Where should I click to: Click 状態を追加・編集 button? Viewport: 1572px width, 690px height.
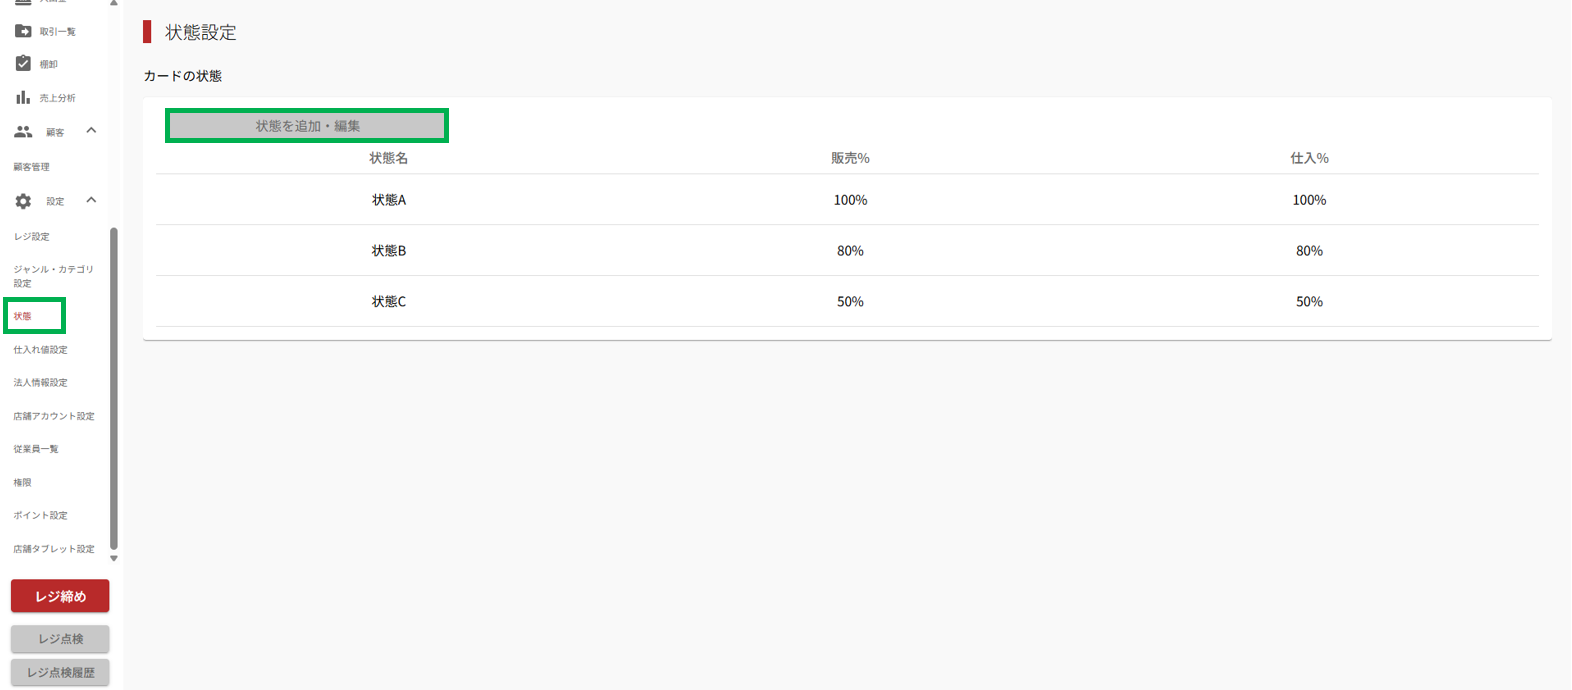click(x=307, y=126)
